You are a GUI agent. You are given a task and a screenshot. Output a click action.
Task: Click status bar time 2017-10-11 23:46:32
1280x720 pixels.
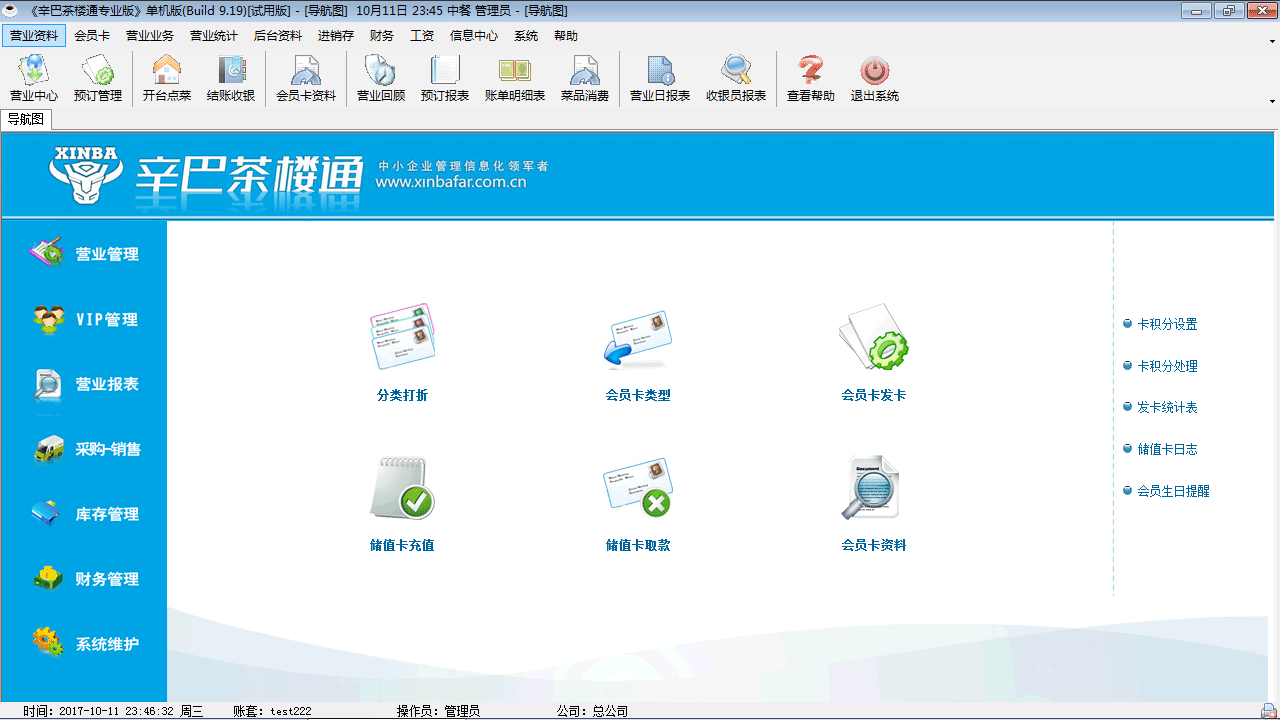(113, 711)
